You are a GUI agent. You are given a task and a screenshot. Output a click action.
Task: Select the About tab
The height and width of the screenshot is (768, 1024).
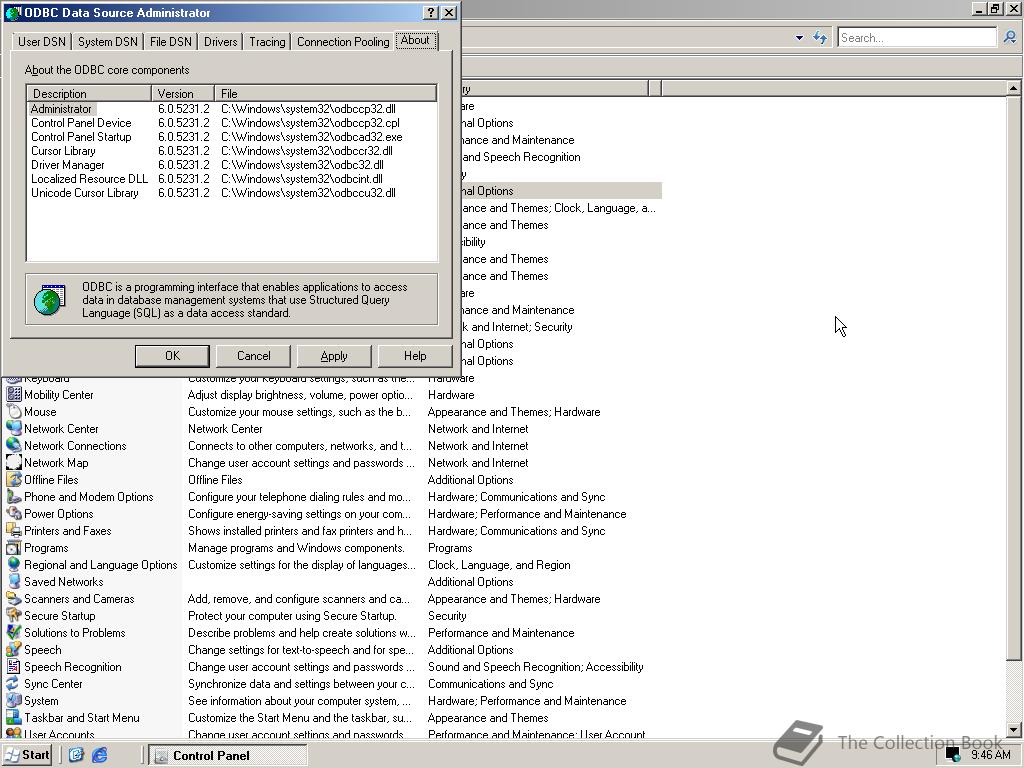(415, 40)
